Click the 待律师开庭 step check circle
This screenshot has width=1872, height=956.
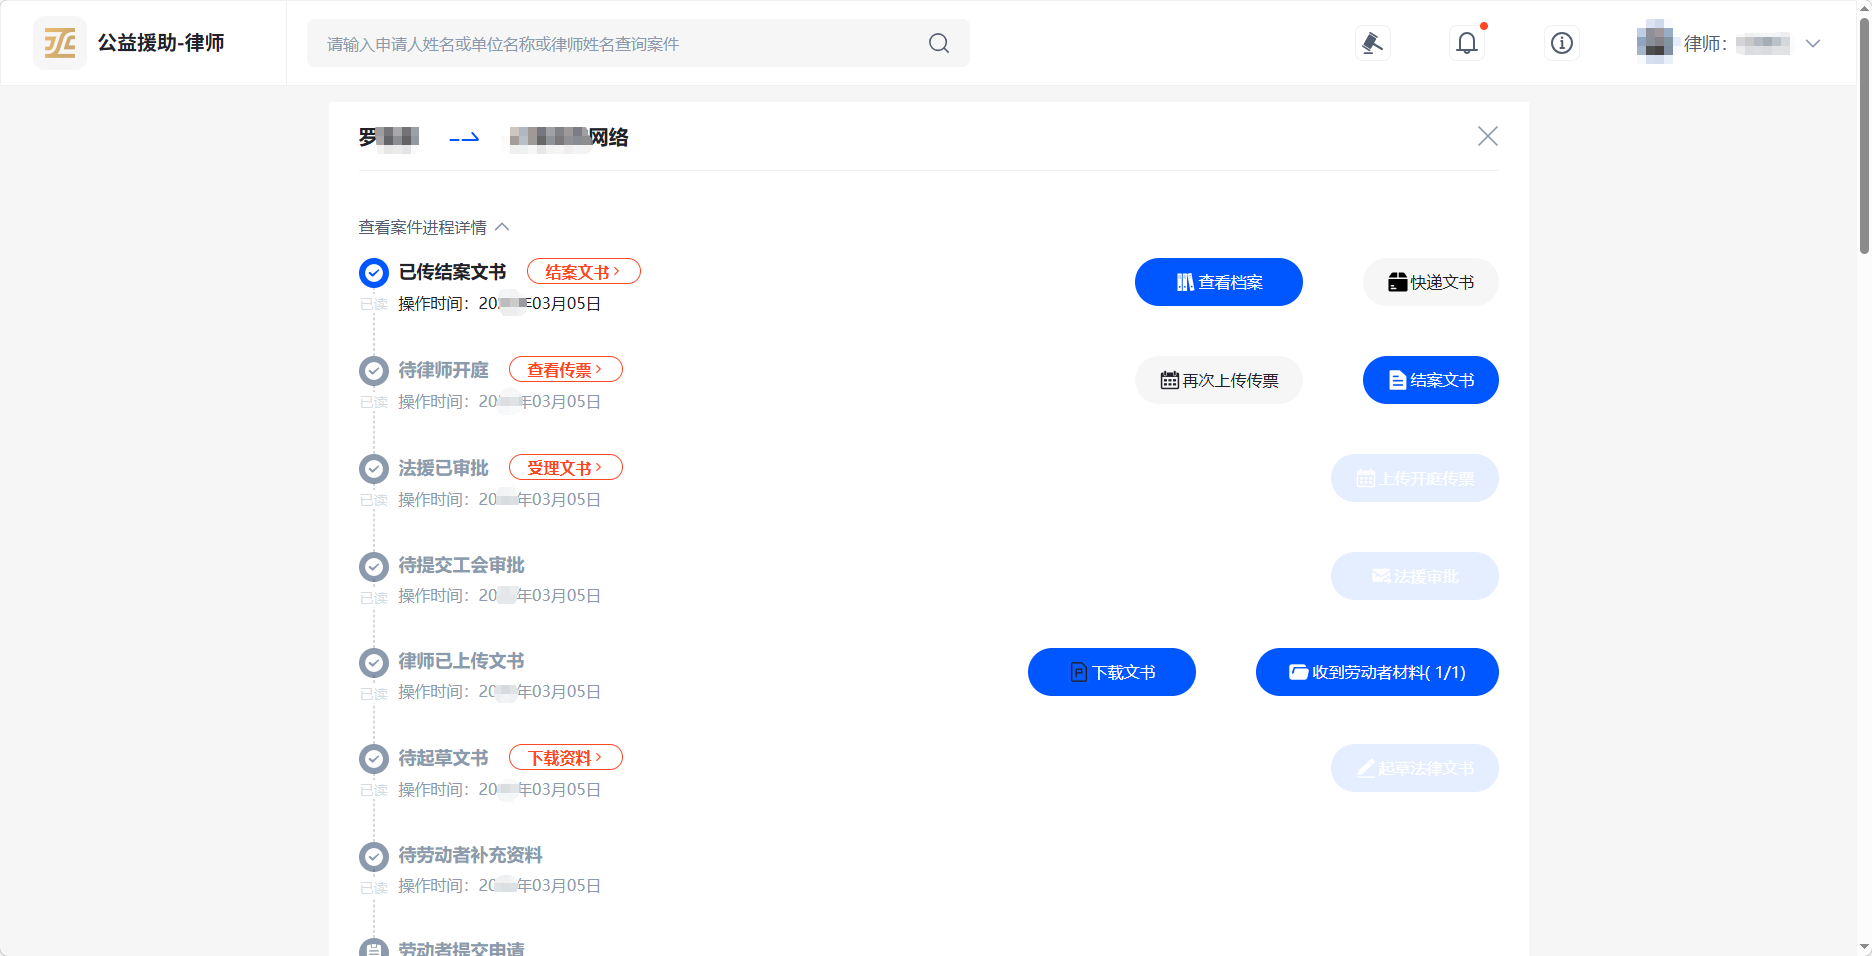point(373,370)
